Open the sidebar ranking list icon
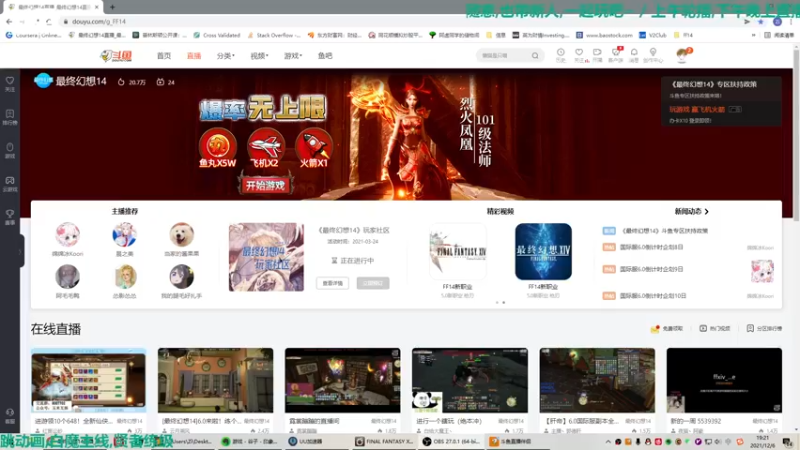The width and height of the screenshot is (800, 450). [10, 117]
